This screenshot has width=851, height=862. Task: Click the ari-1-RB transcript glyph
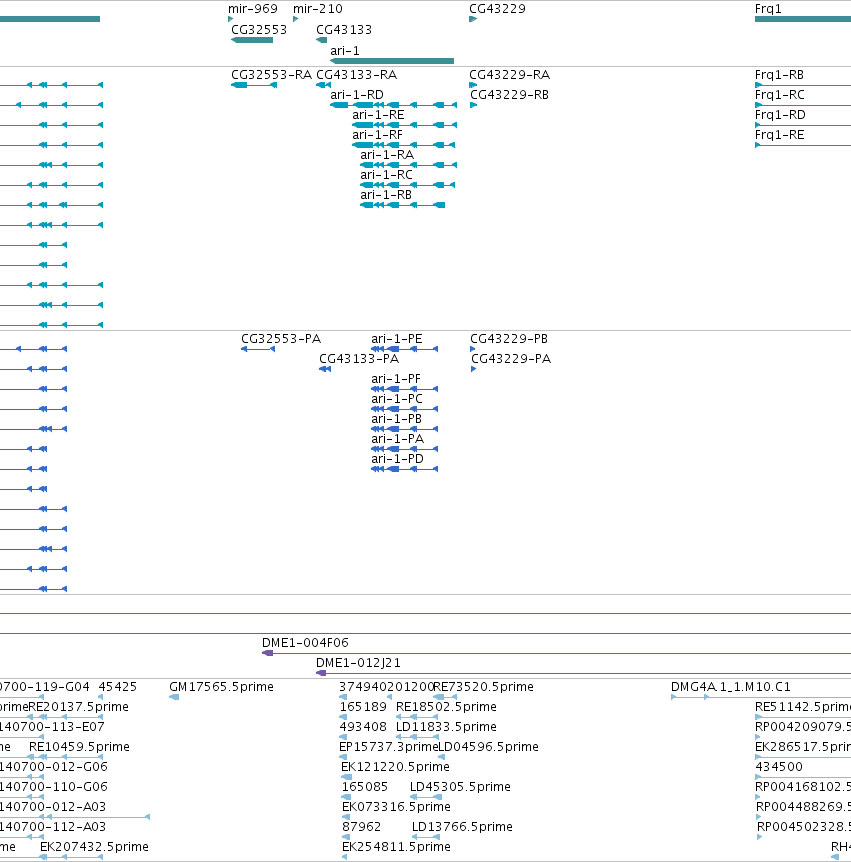[x=402, y=205]
